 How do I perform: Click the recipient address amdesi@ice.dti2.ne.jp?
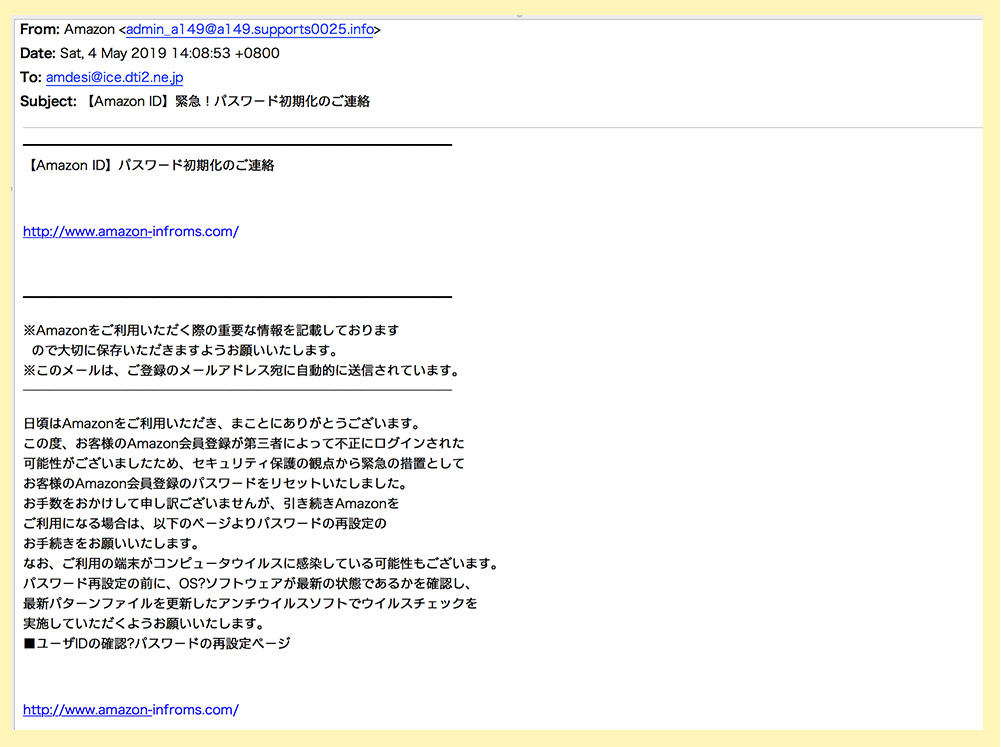(114, 77)
